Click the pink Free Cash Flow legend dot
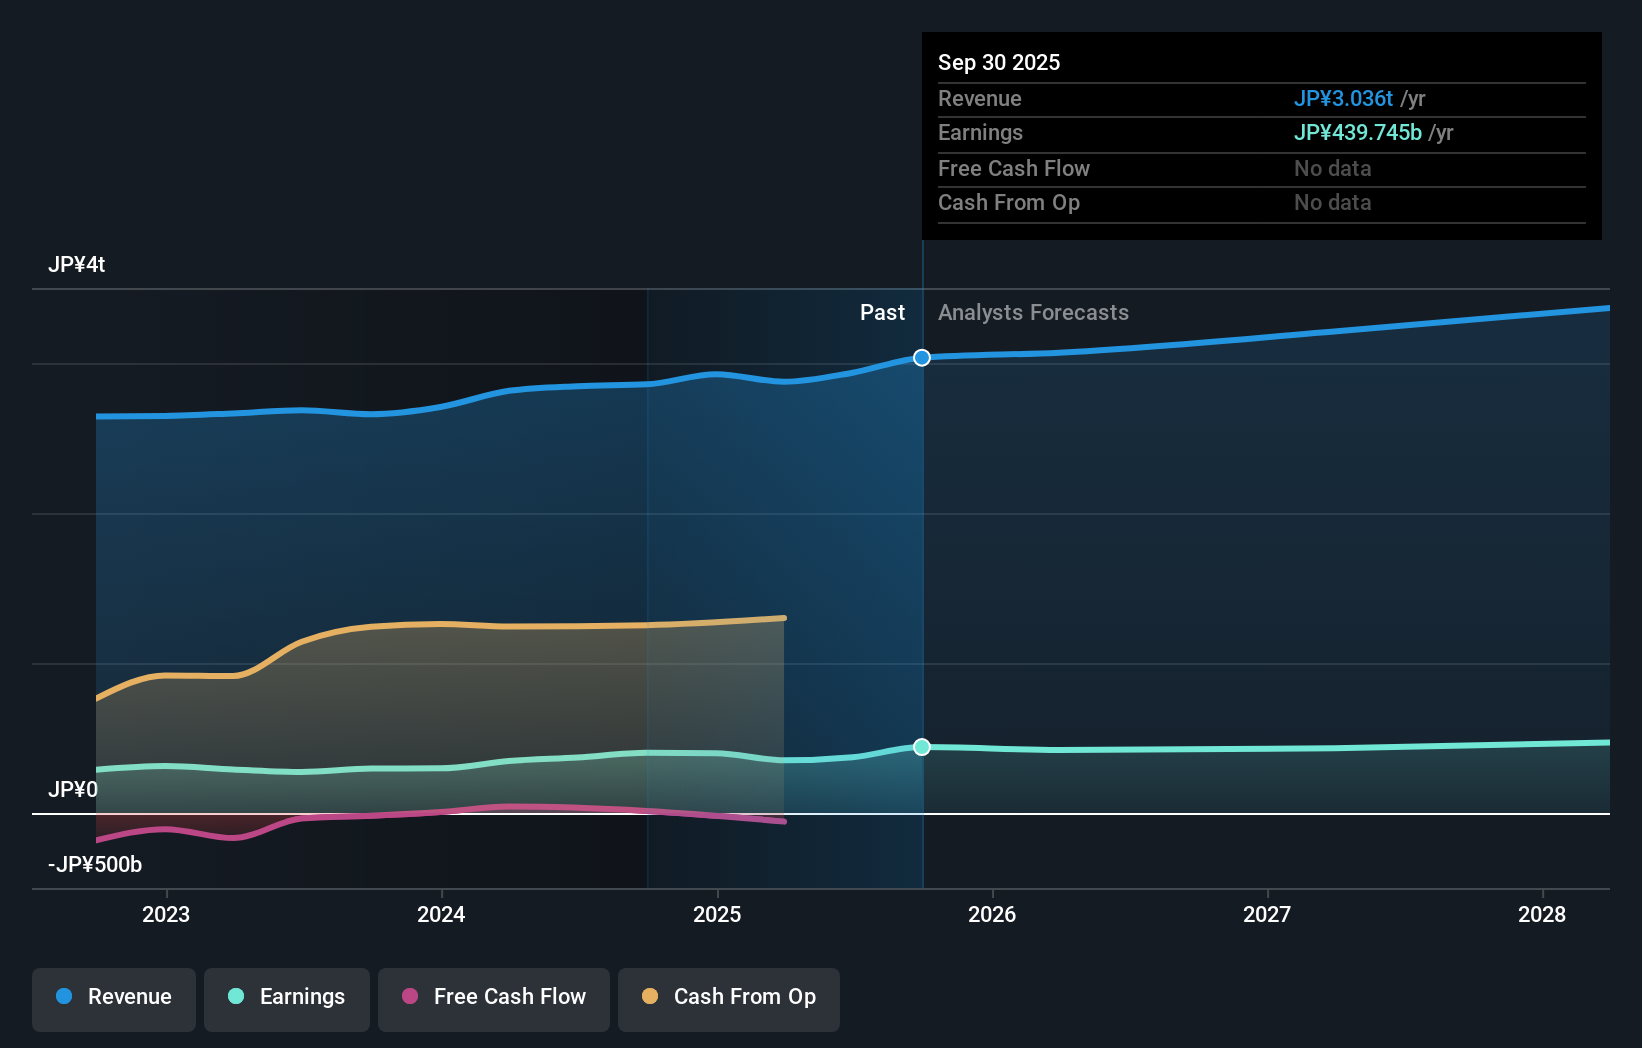1642x1048 pixels. [409, 997]
